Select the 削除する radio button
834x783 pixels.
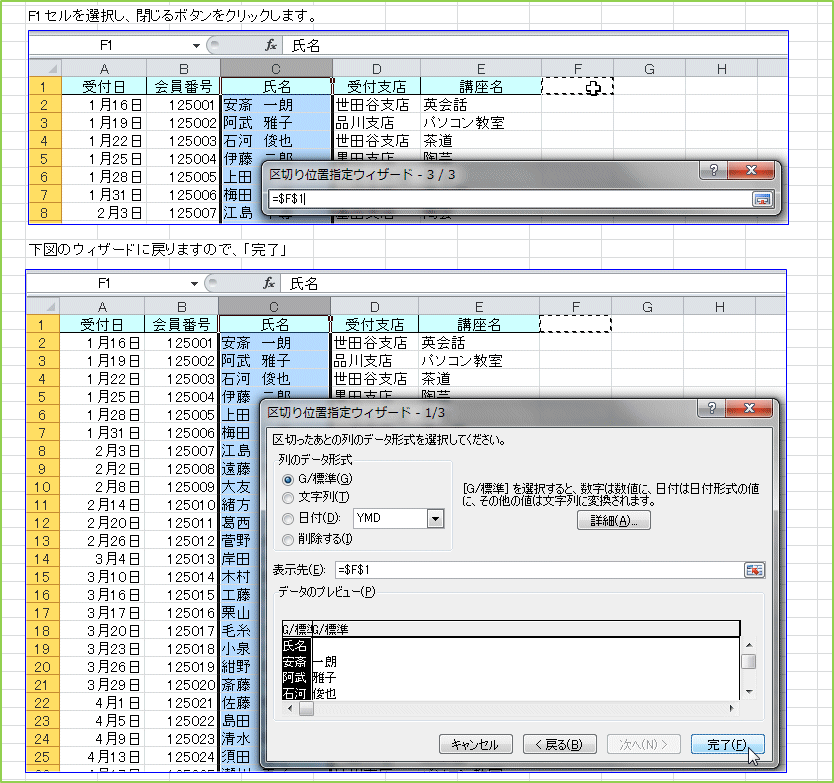pyautogui.click(x=288, y=540)
